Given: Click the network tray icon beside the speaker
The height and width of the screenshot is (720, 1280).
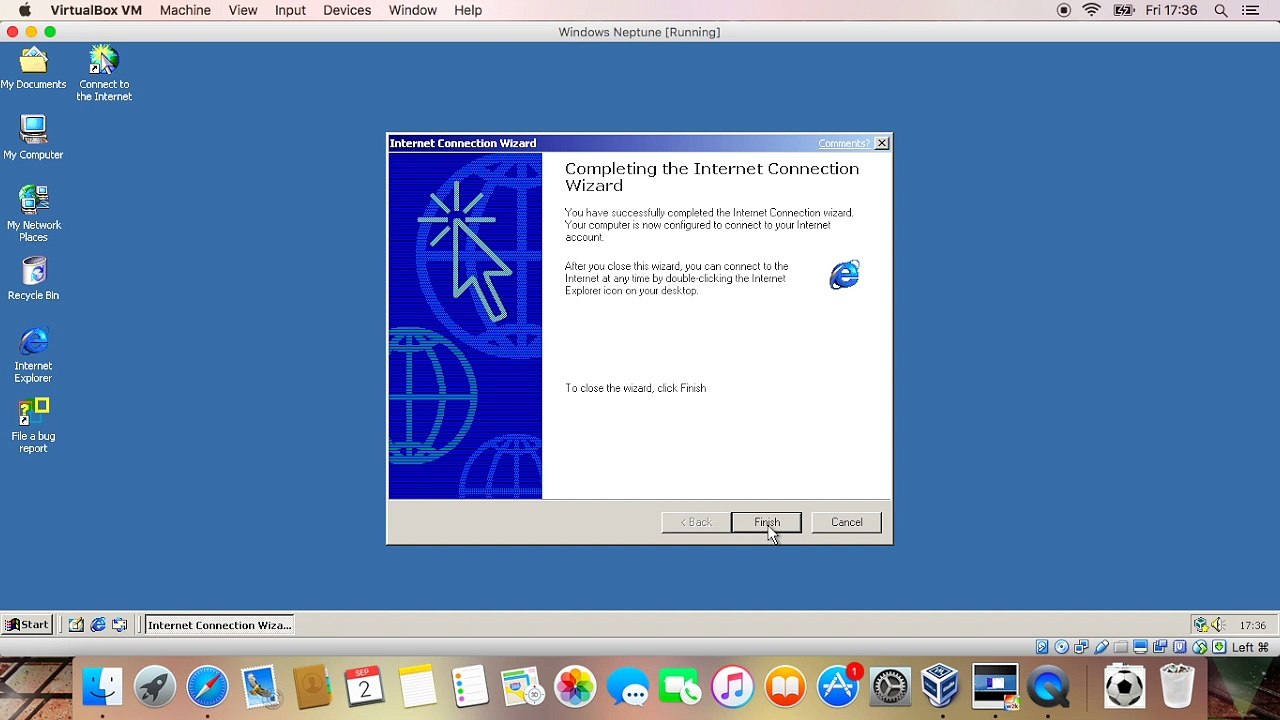Looking at the screenshot, I should coord(1201,625).
